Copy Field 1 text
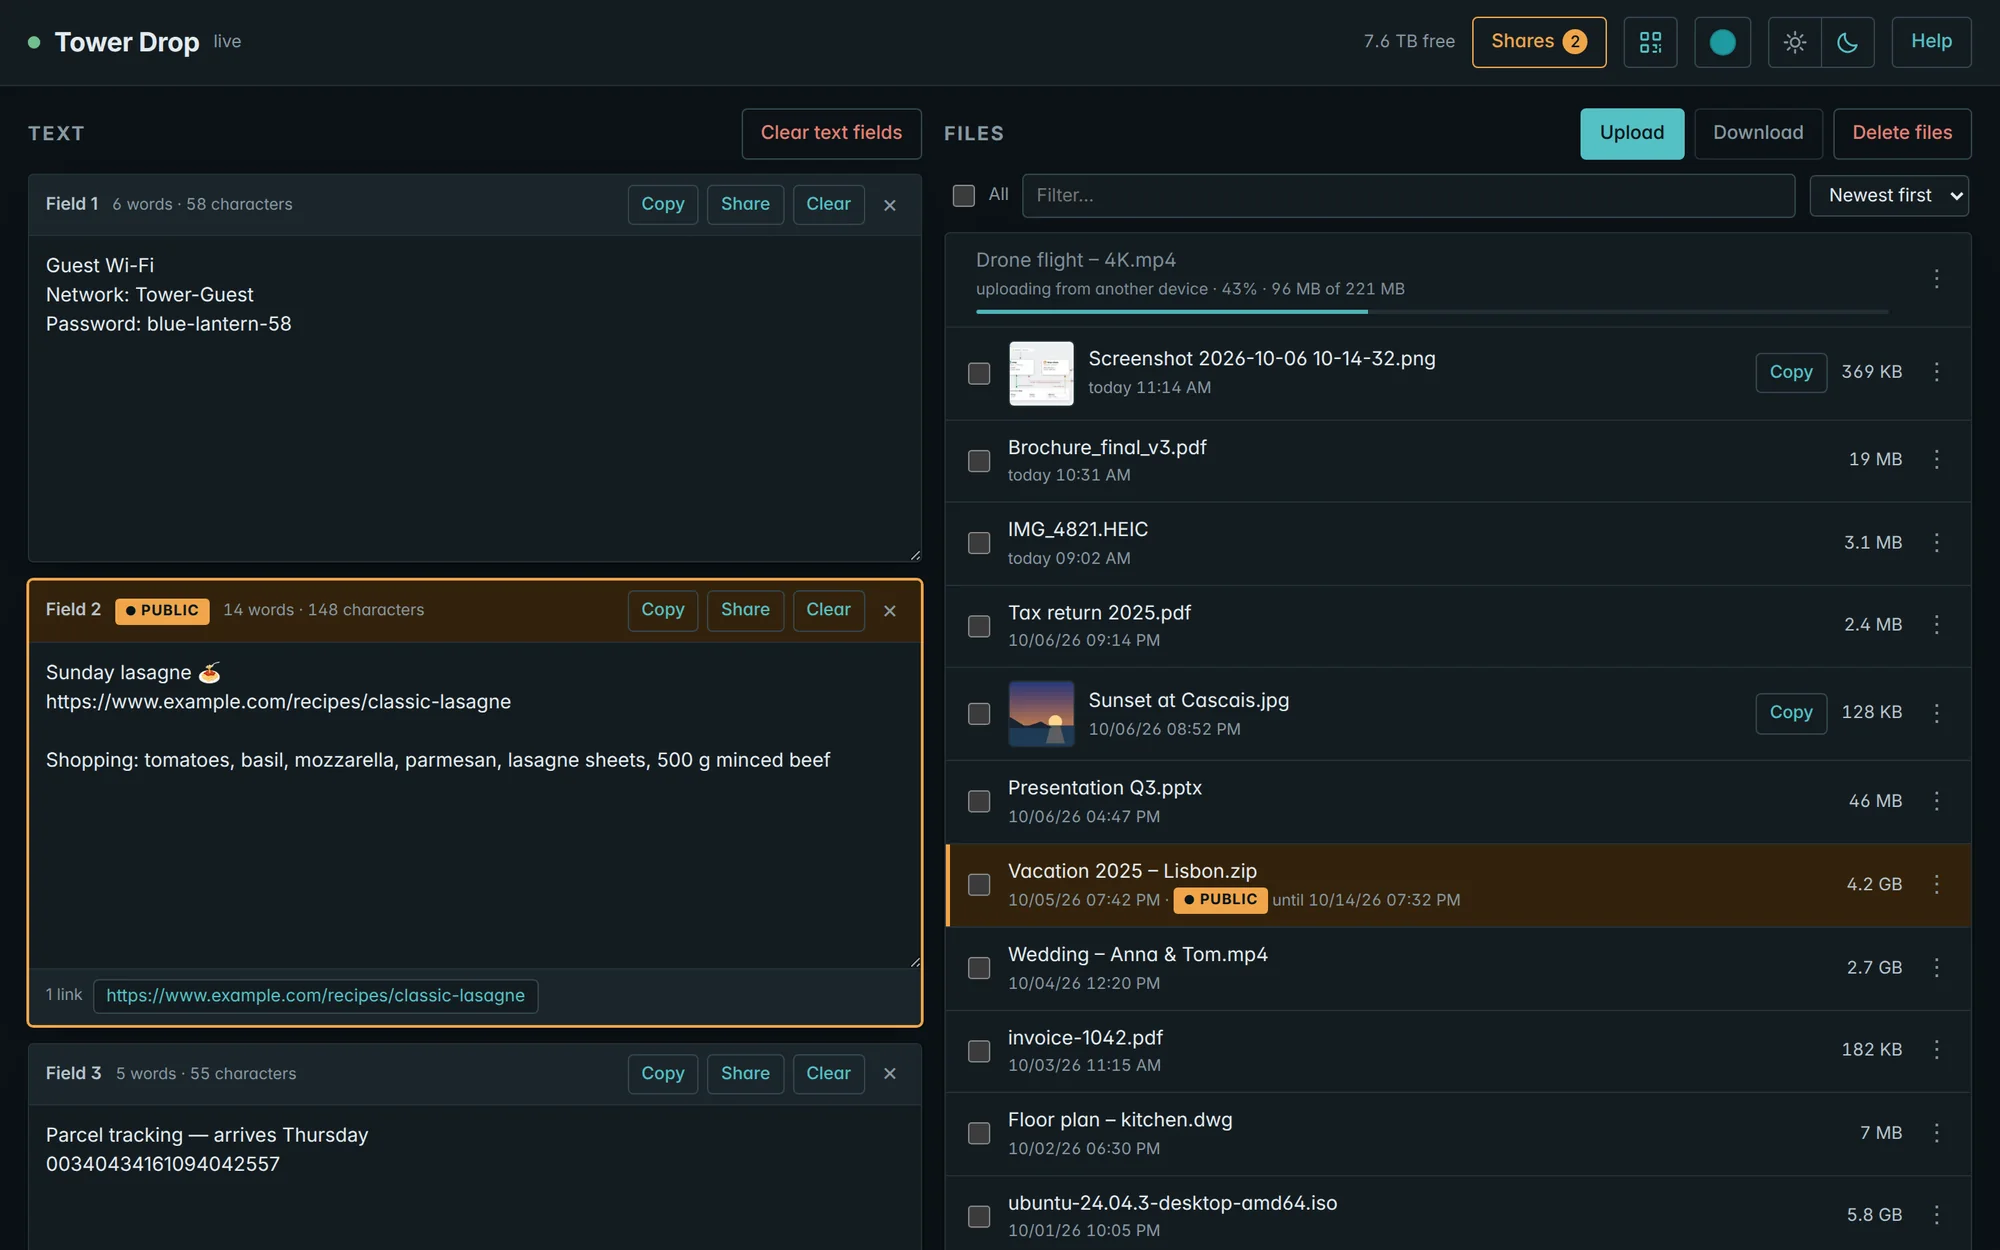Image resolution: width=2000 pixels, height=1250 pixels. point(663,205)
